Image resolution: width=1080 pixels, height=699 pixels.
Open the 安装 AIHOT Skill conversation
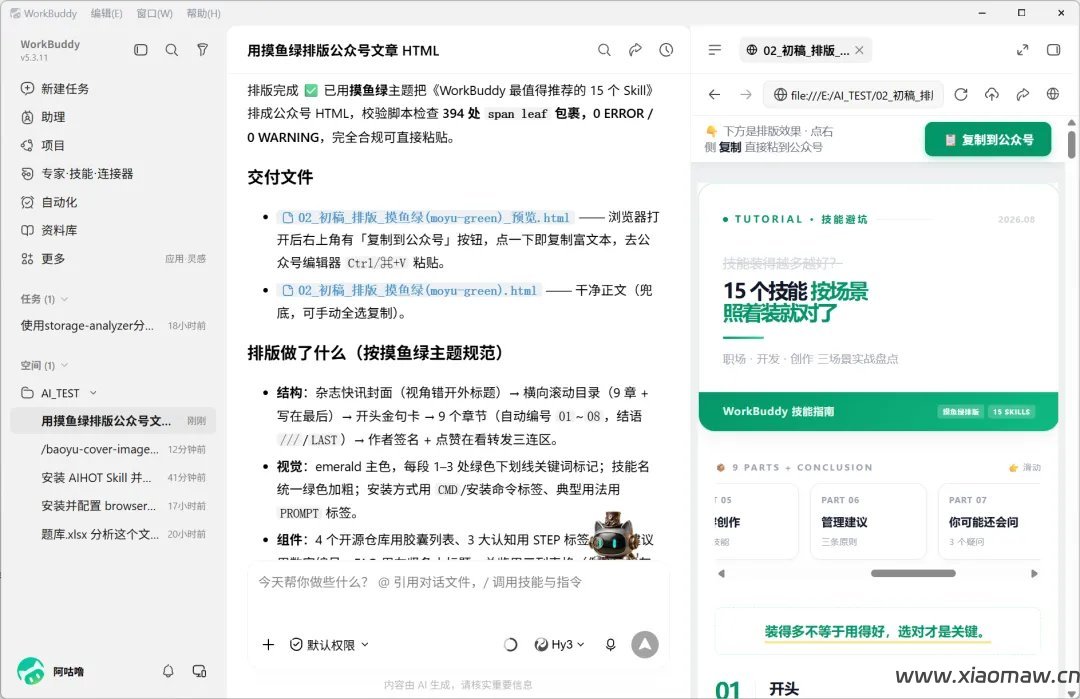(114, 477)
